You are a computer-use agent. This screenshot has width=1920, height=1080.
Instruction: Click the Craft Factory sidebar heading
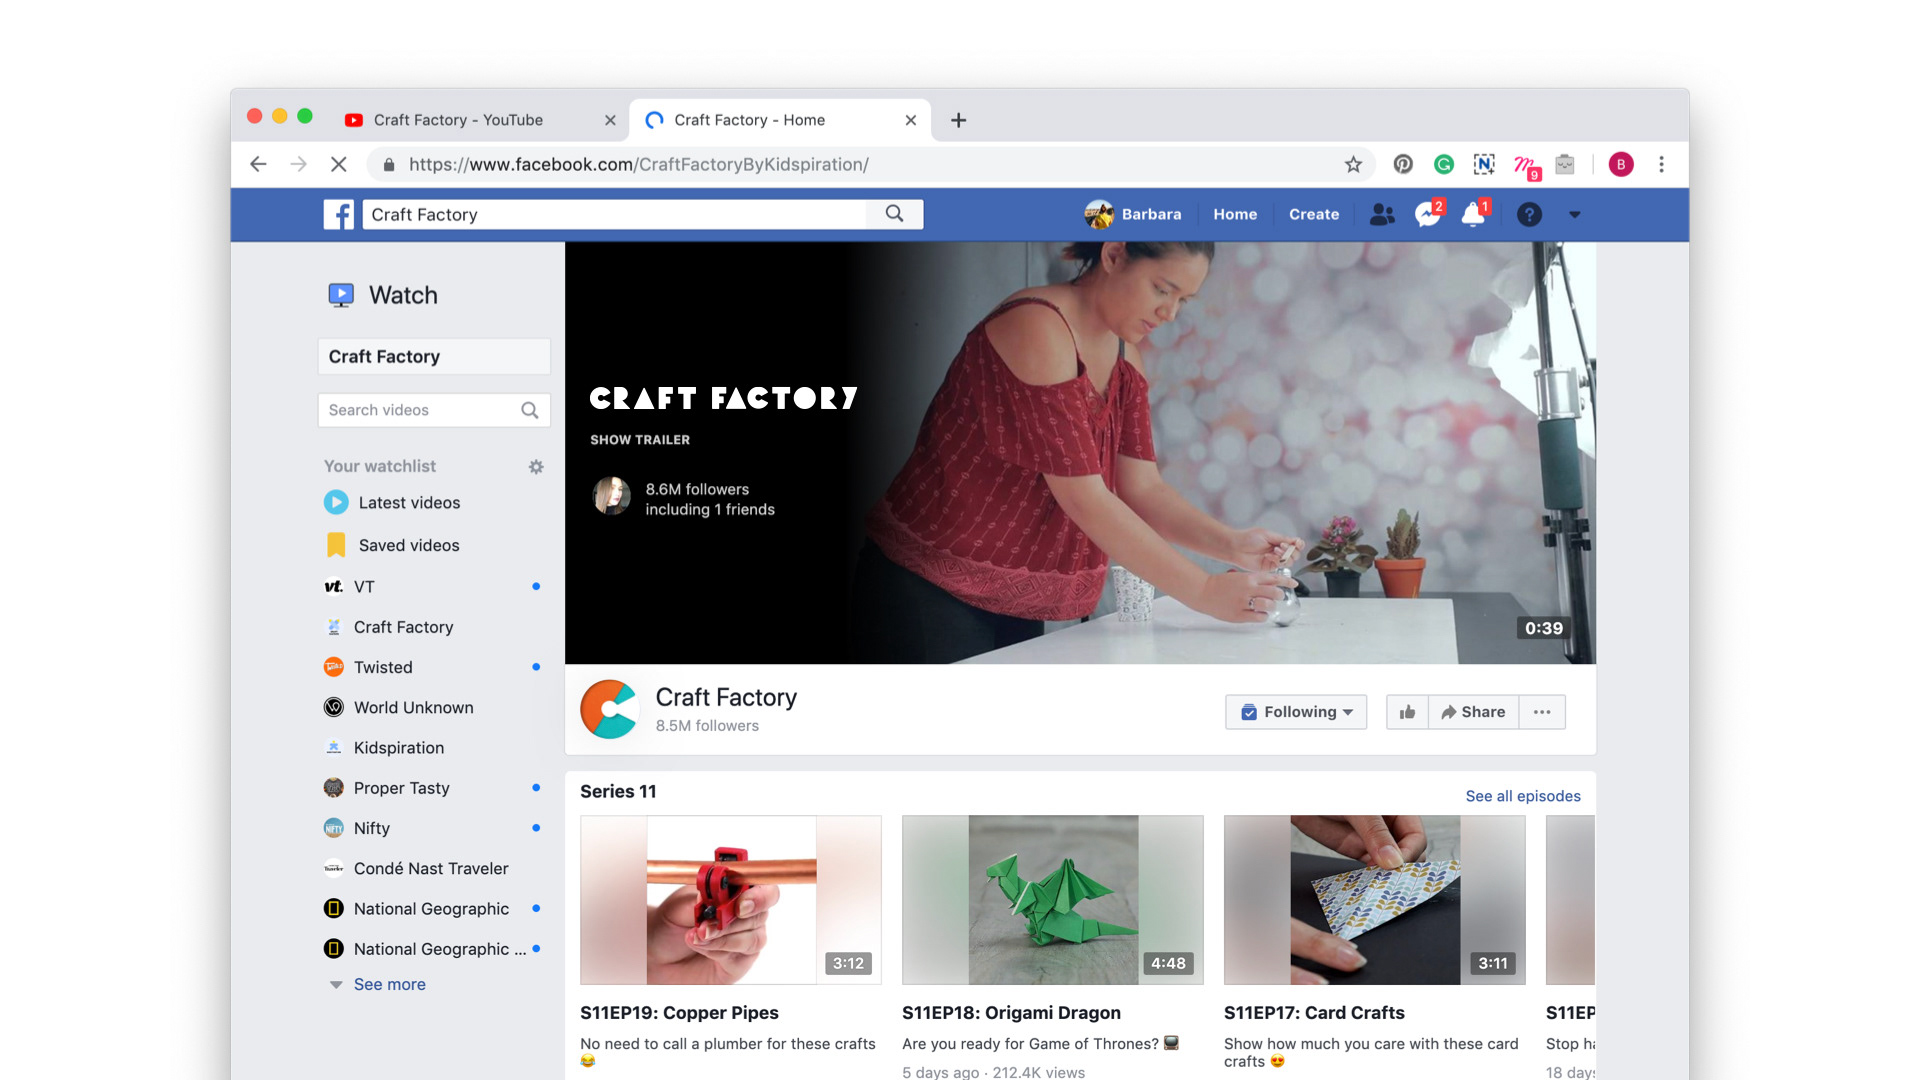click(434, 357)
